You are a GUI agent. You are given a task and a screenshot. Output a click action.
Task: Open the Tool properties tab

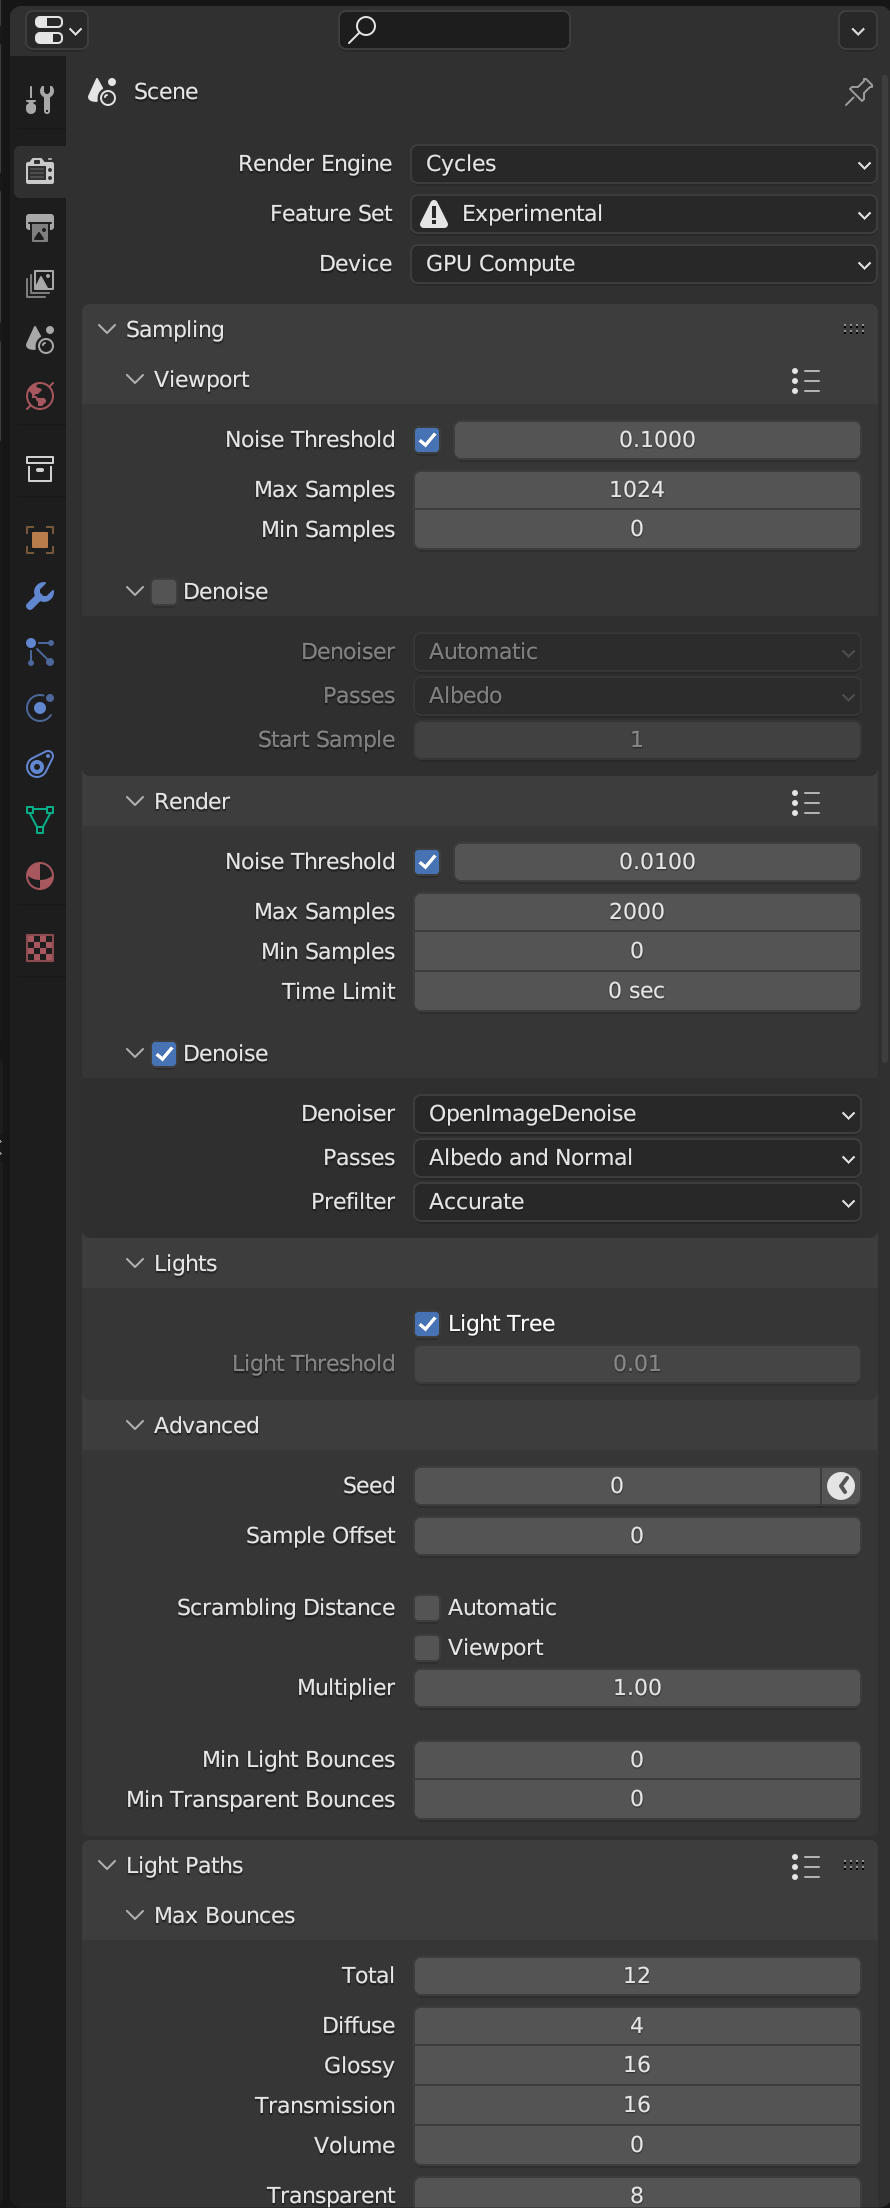[x=40, y=99]
